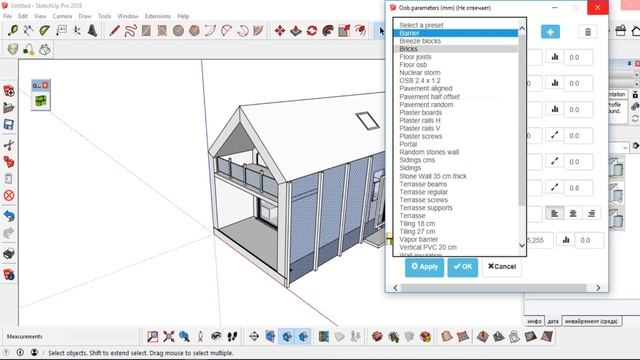640x360 pixels.
Task: Select the Pie arc tool
Action: coord(258,31)
